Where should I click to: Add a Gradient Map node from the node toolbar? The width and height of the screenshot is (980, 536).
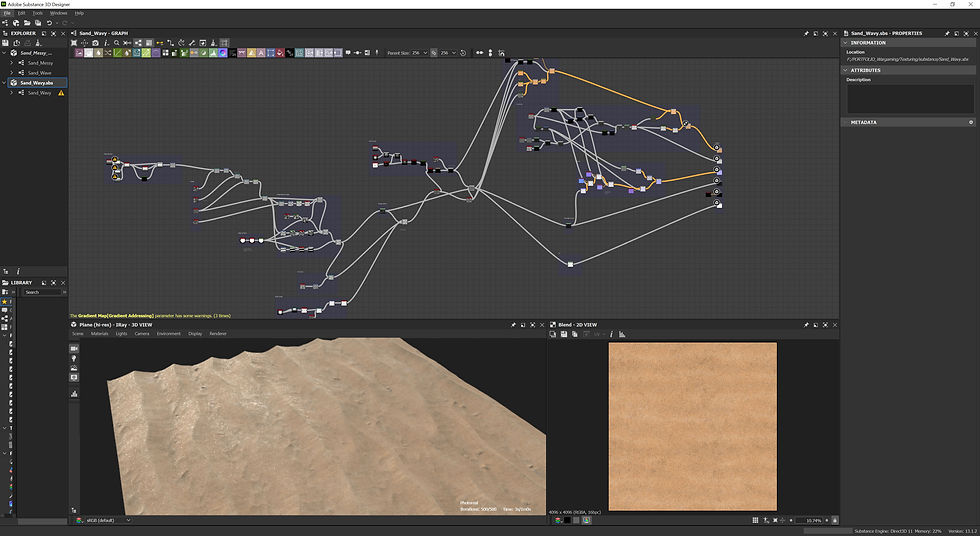[x=183, y=52]
